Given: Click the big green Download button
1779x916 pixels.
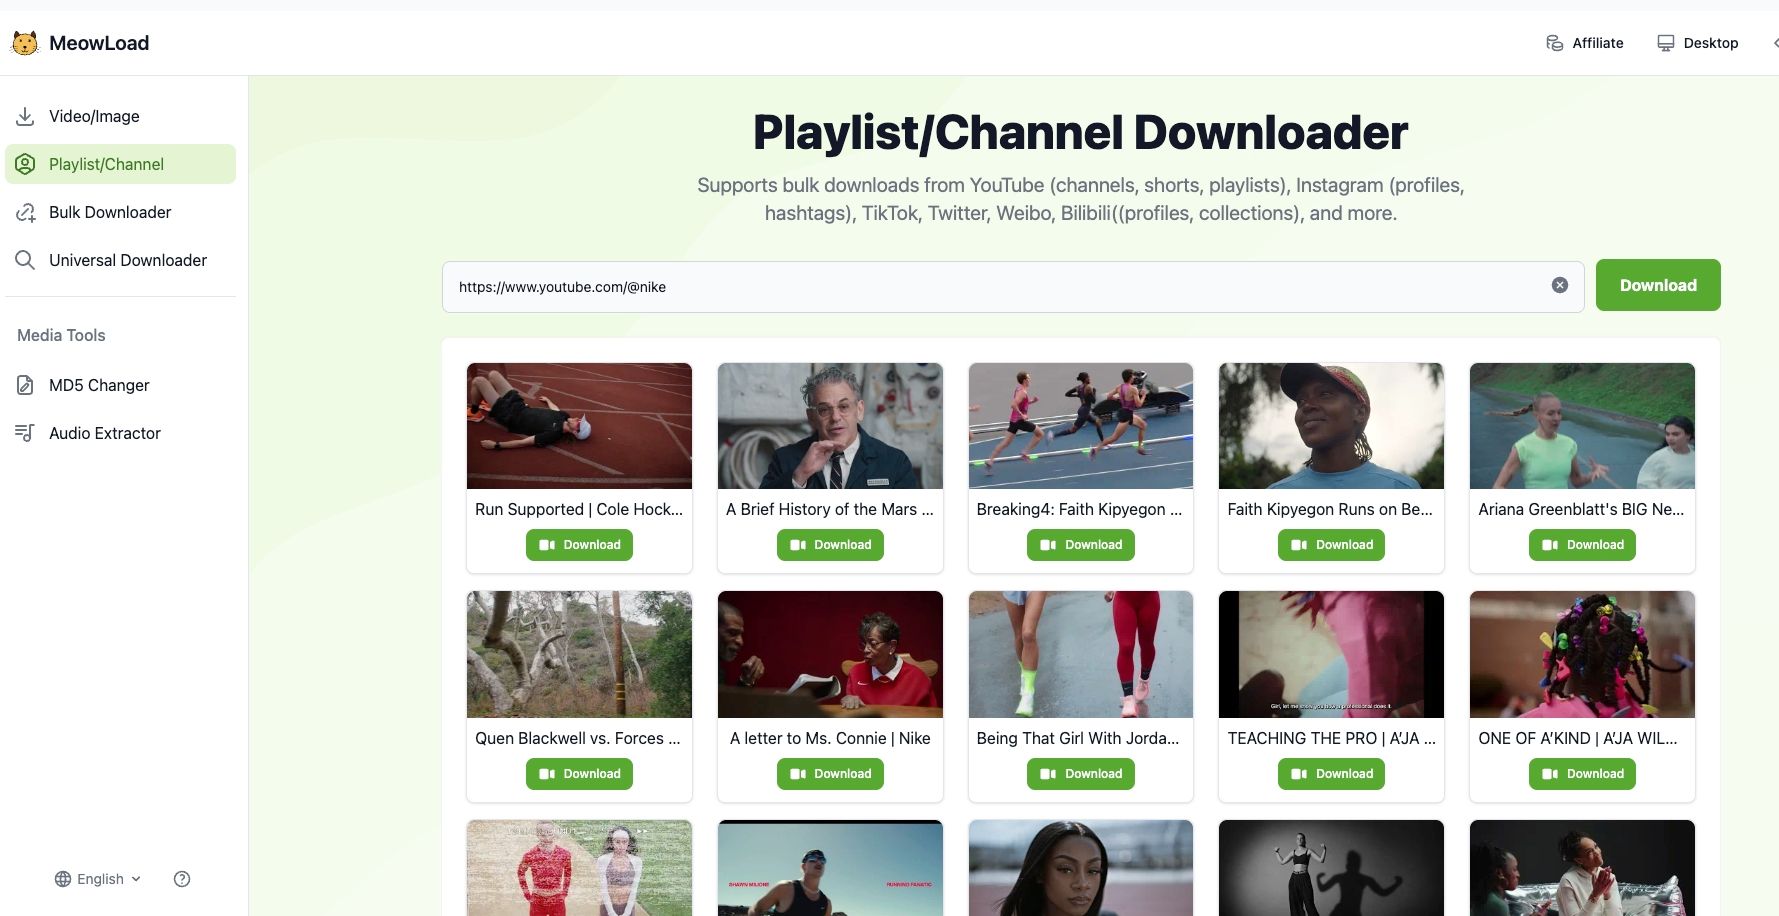Looking at the screenshot, I should point(1658,285).
